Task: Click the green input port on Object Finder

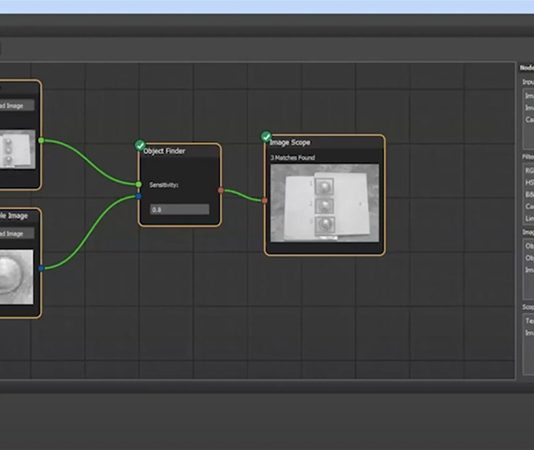Action: pos(138,184)
